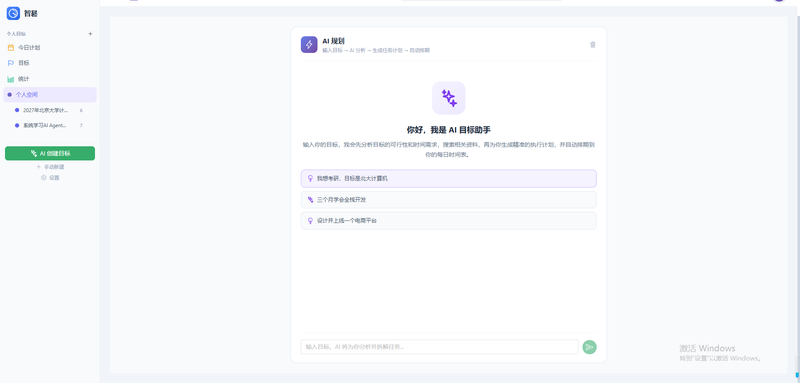Open the 2027年北京大学 goal entry
800x383 pixels.
[50, 110]
